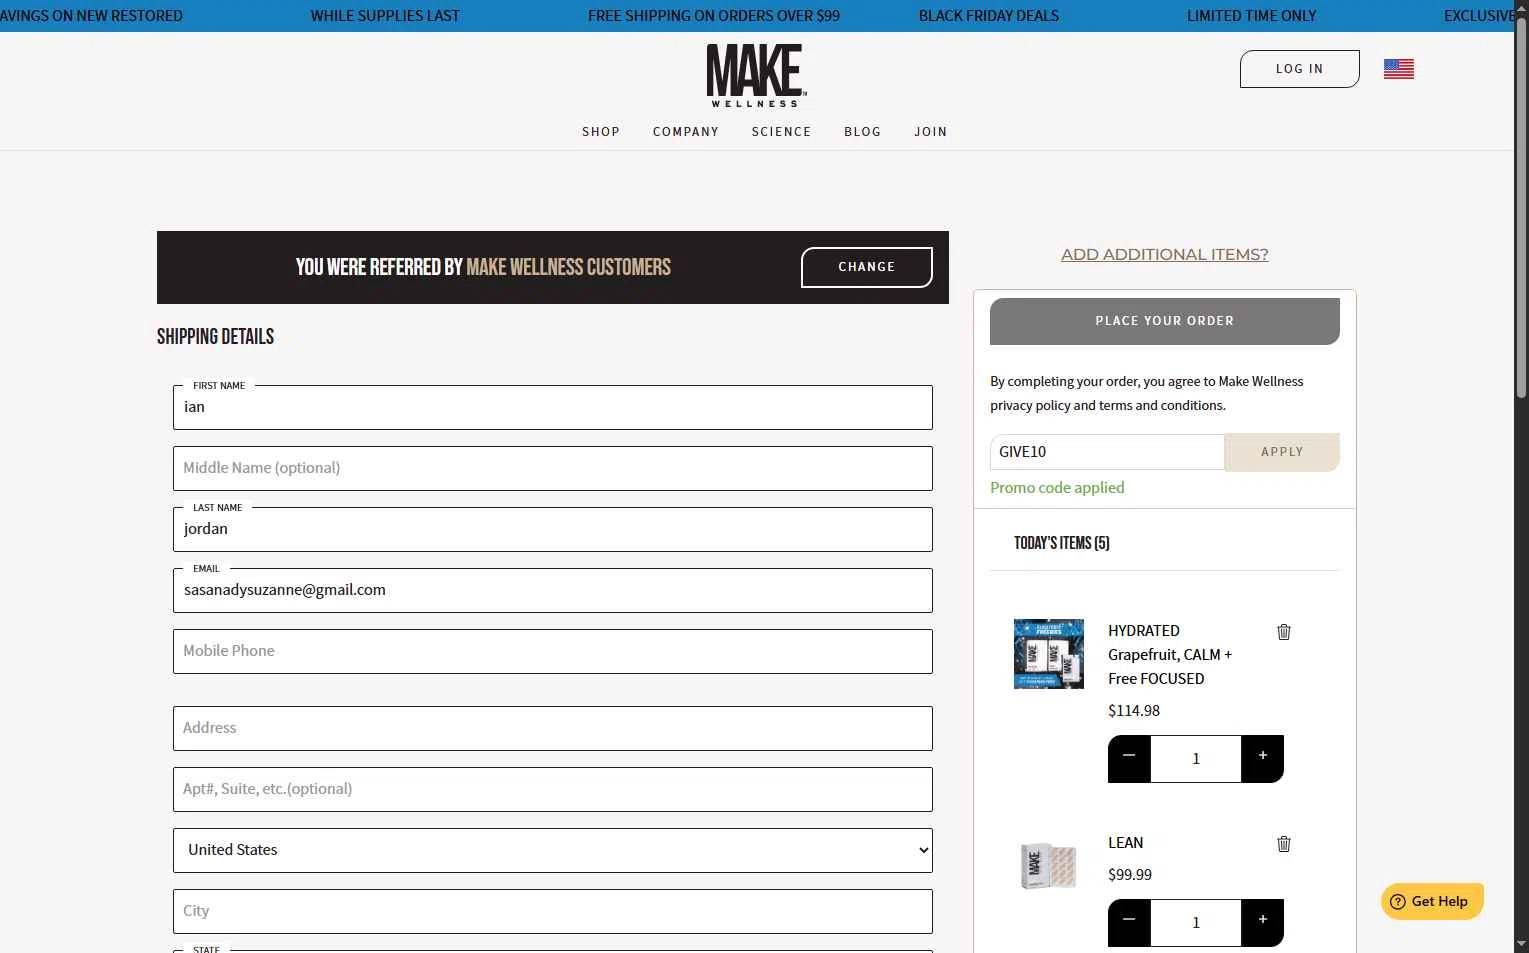Click the $114.98 price
1529x953 pixels.
pyautogui.click(x=1134, y=711)
